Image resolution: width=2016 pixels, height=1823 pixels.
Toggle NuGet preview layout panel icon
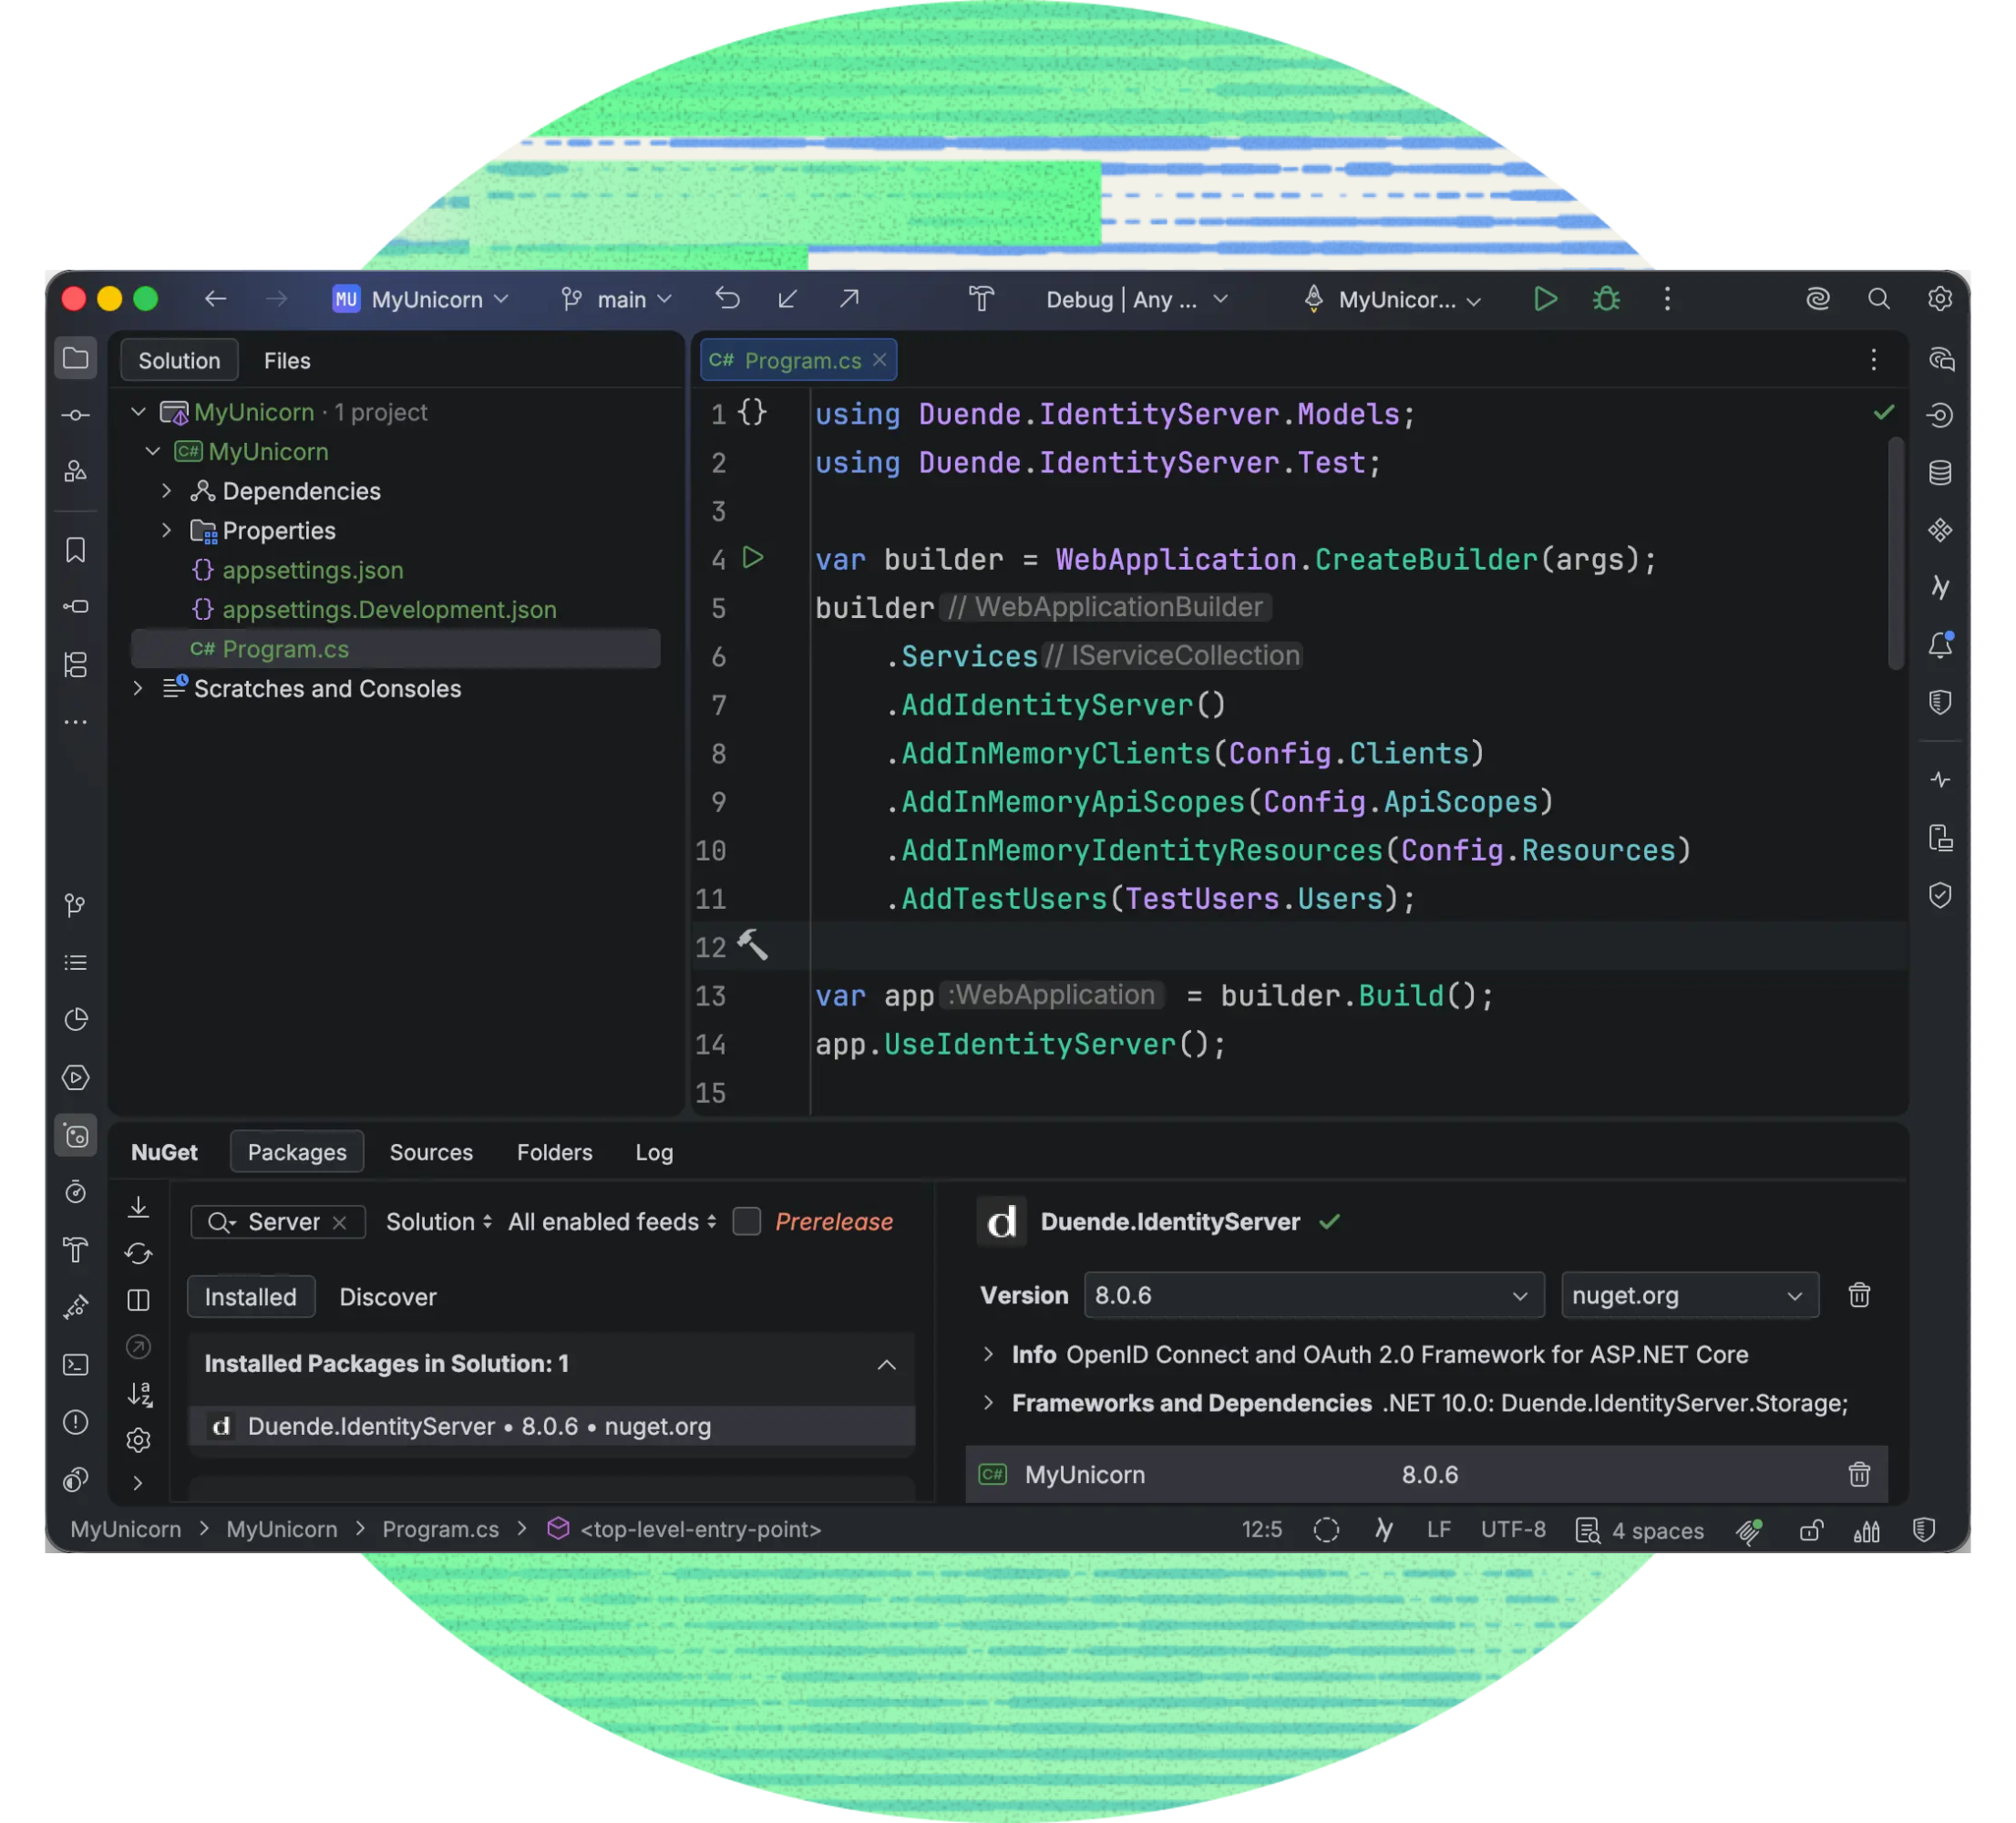click(x=139, y=1300)
